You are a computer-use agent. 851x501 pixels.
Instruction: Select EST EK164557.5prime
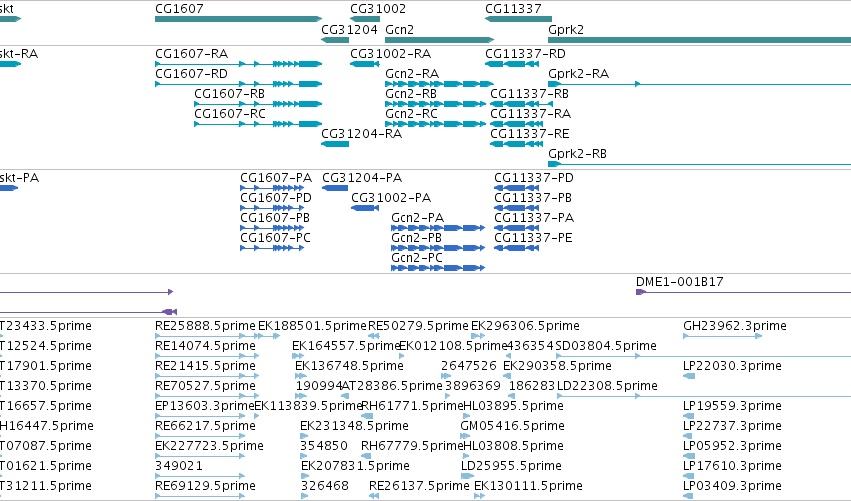pos(298,356)
